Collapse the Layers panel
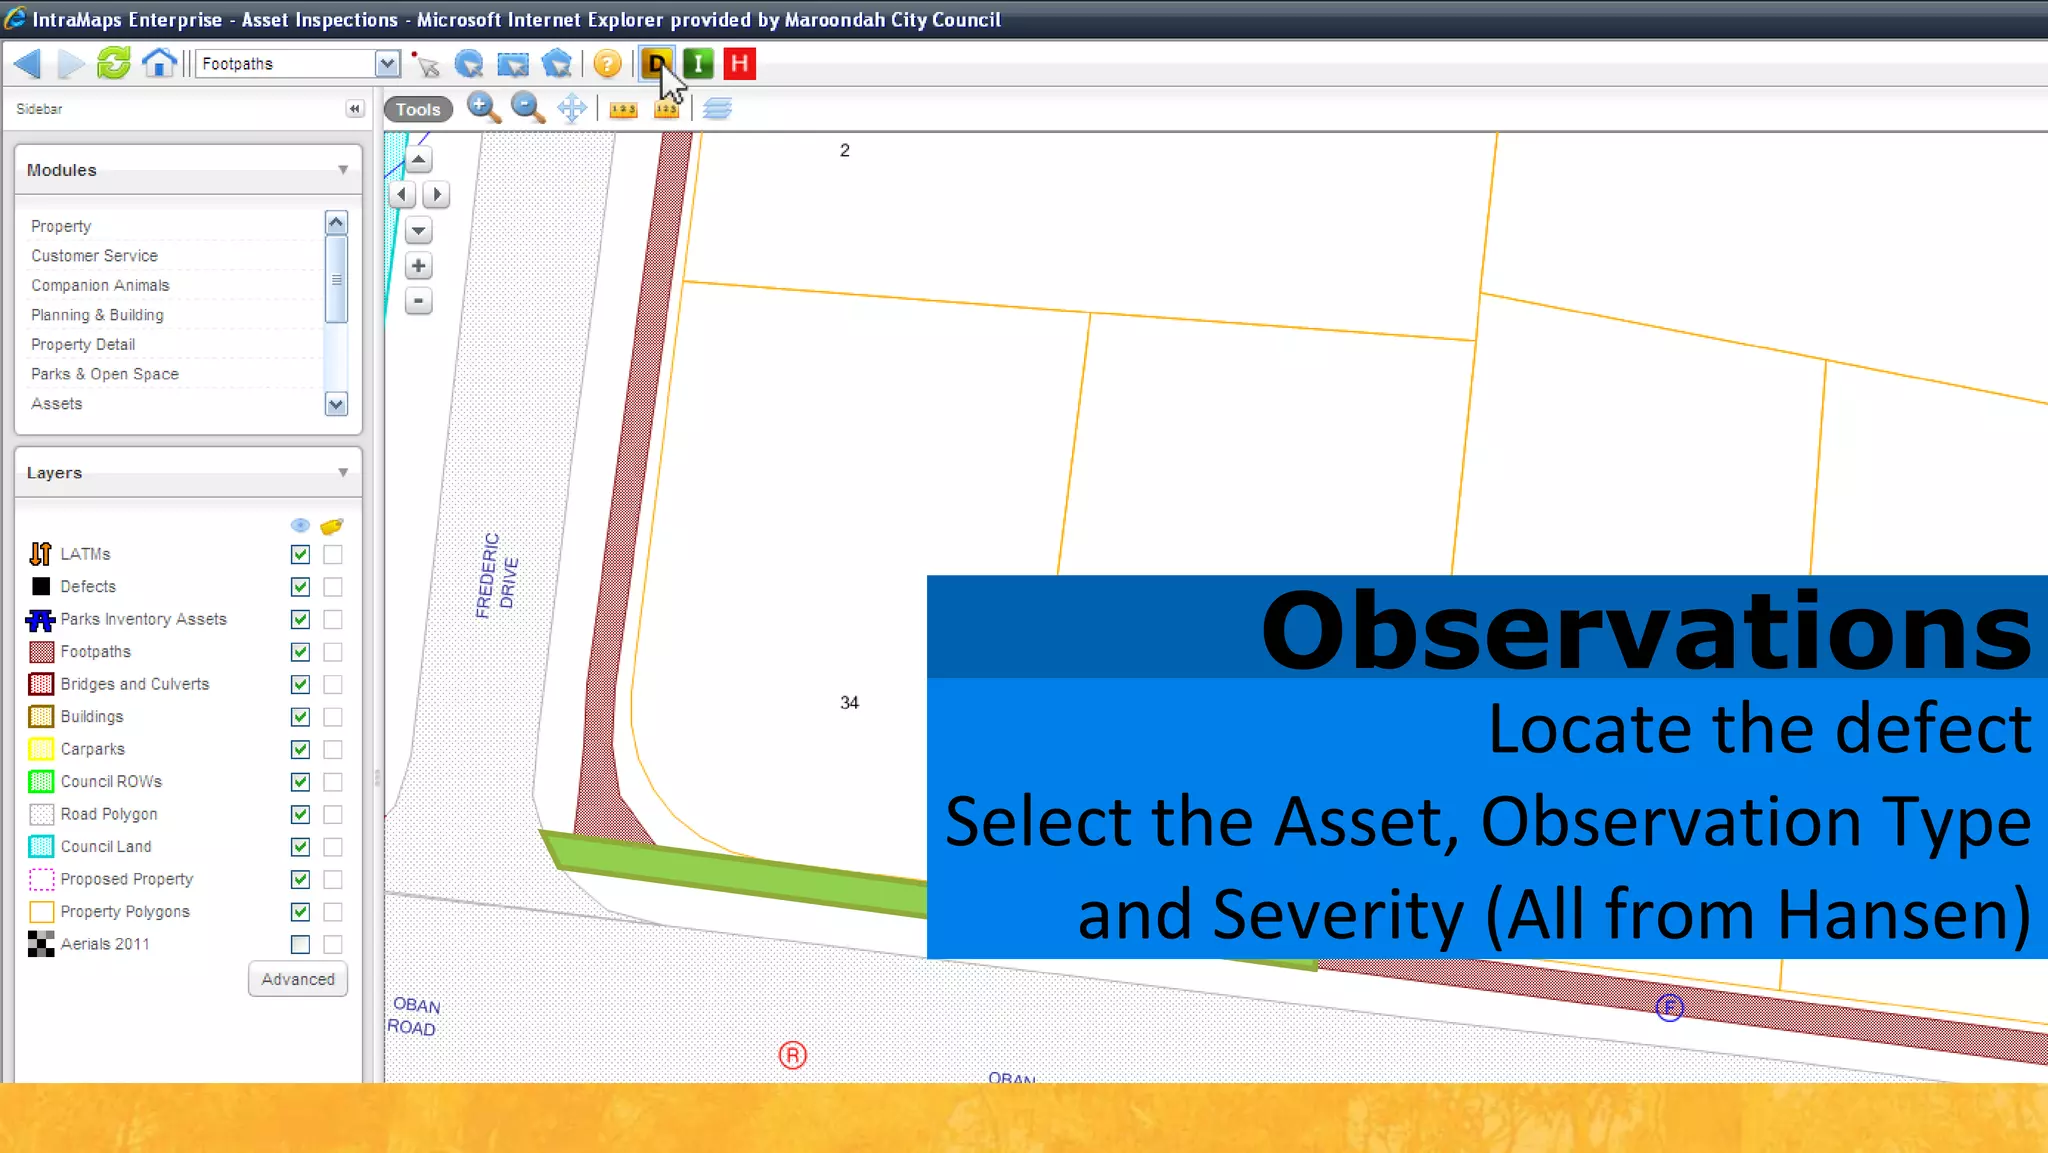 point(343,472)
